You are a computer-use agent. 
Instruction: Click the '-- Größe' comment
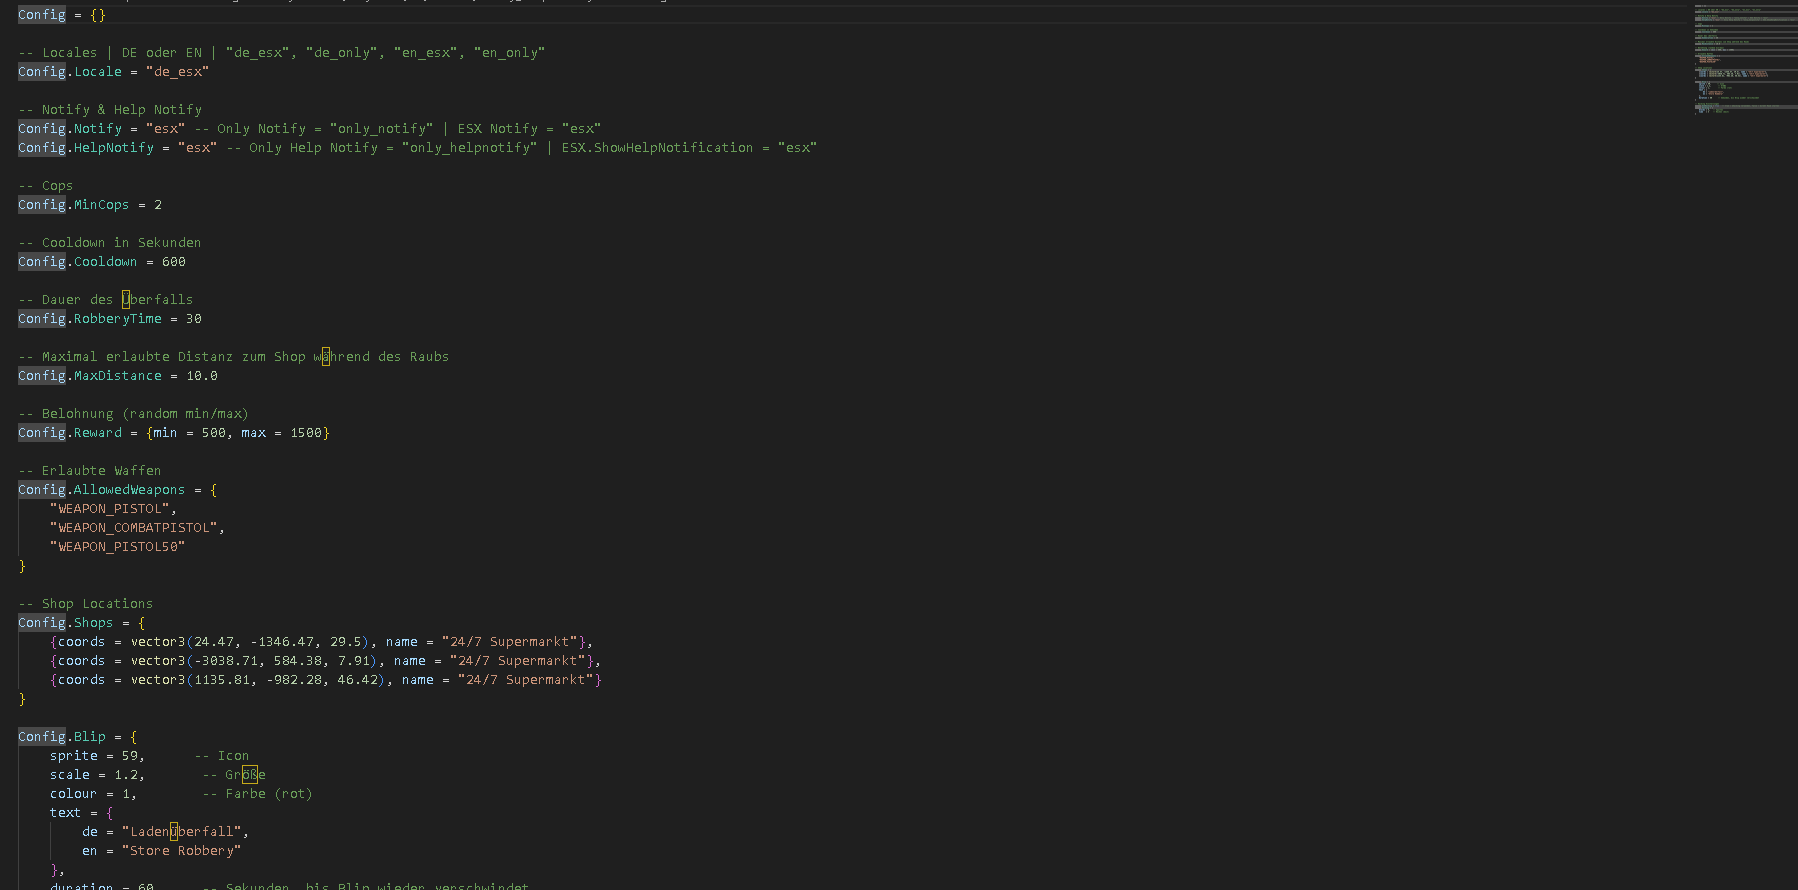click(x=234, y=775)
